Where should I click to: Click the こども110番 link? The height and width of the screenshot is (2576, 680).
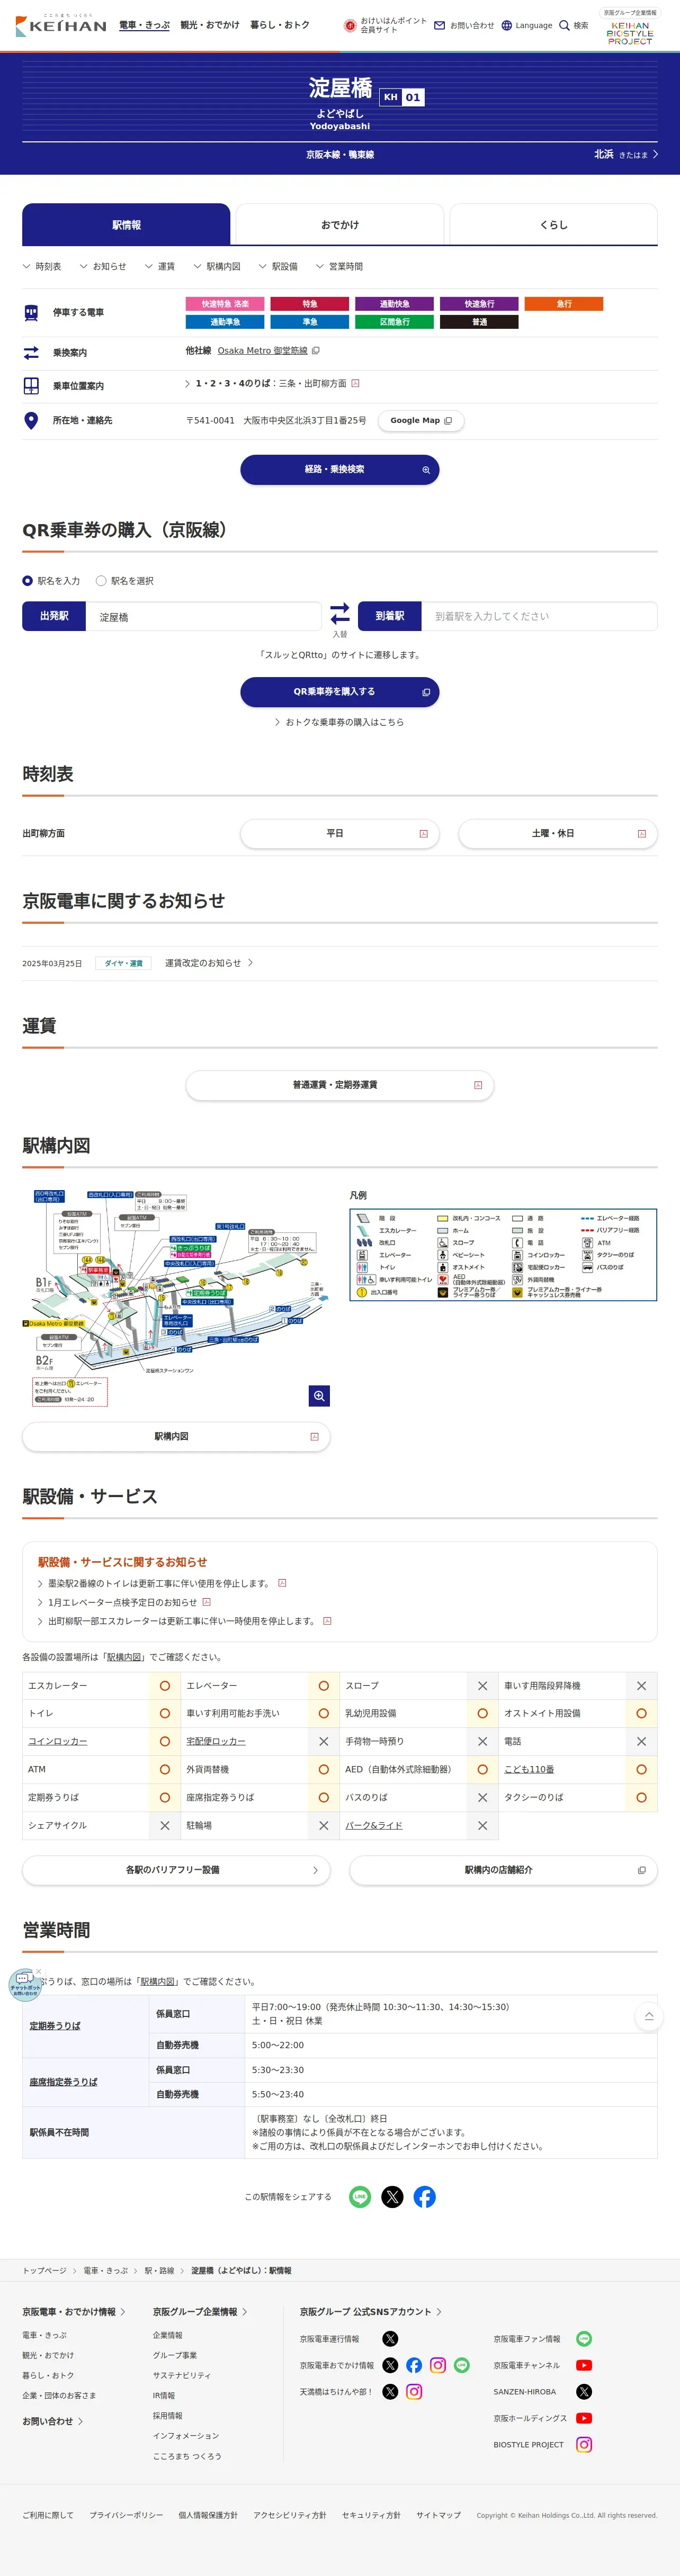pos(529,1769)
